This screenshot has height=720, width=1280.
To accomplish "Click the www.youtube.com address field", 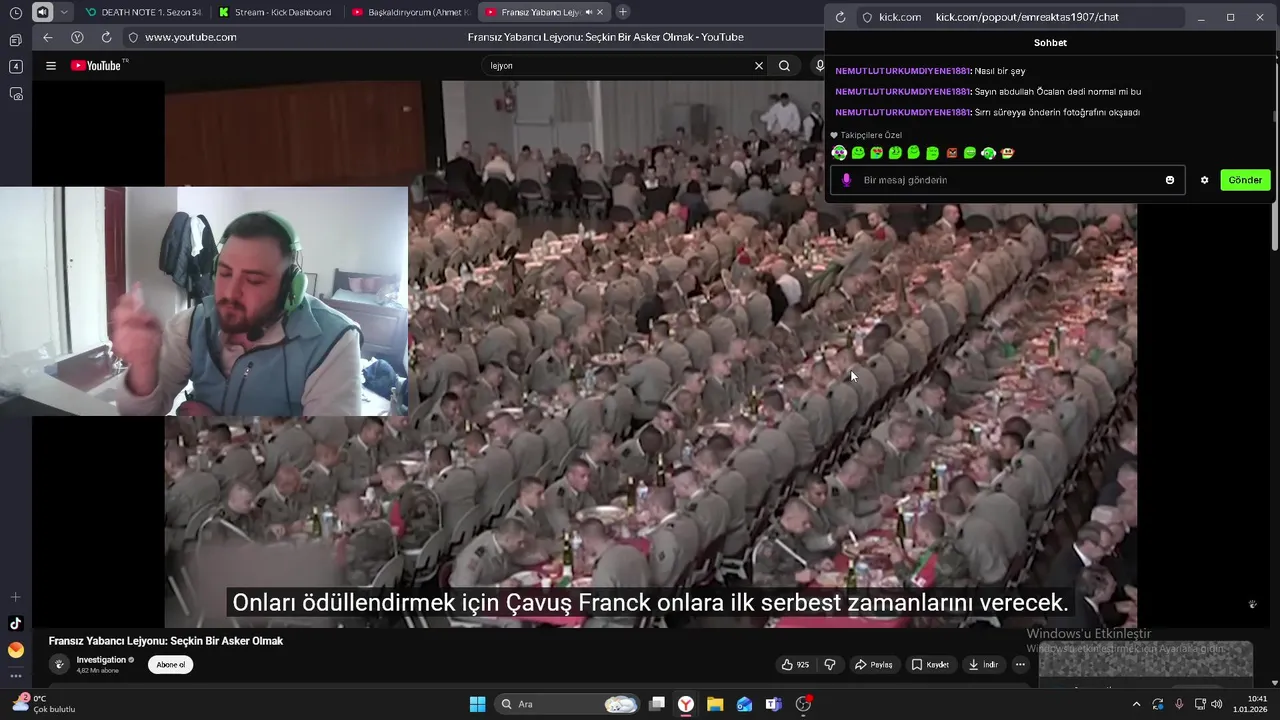I will (x=190, y=37).
